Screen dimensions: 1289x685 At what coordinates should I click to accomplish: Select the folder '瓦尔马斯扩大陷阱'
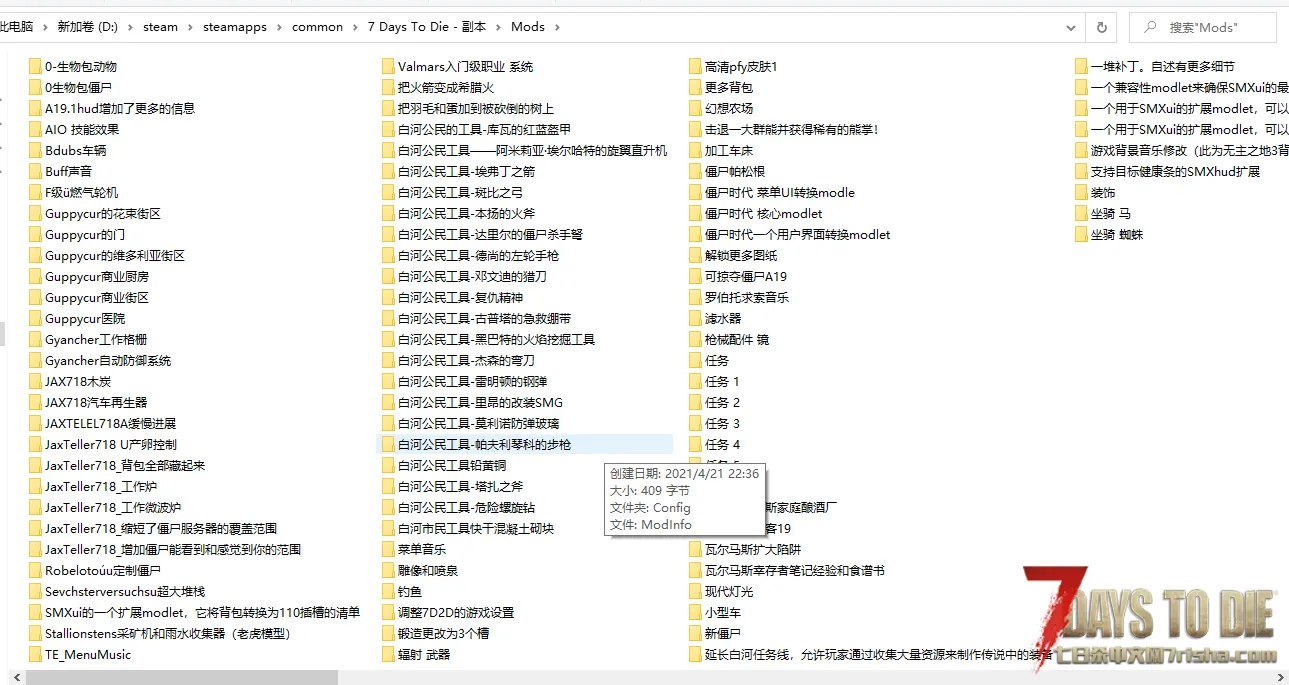pyautogui.click(x=745, y=550)
